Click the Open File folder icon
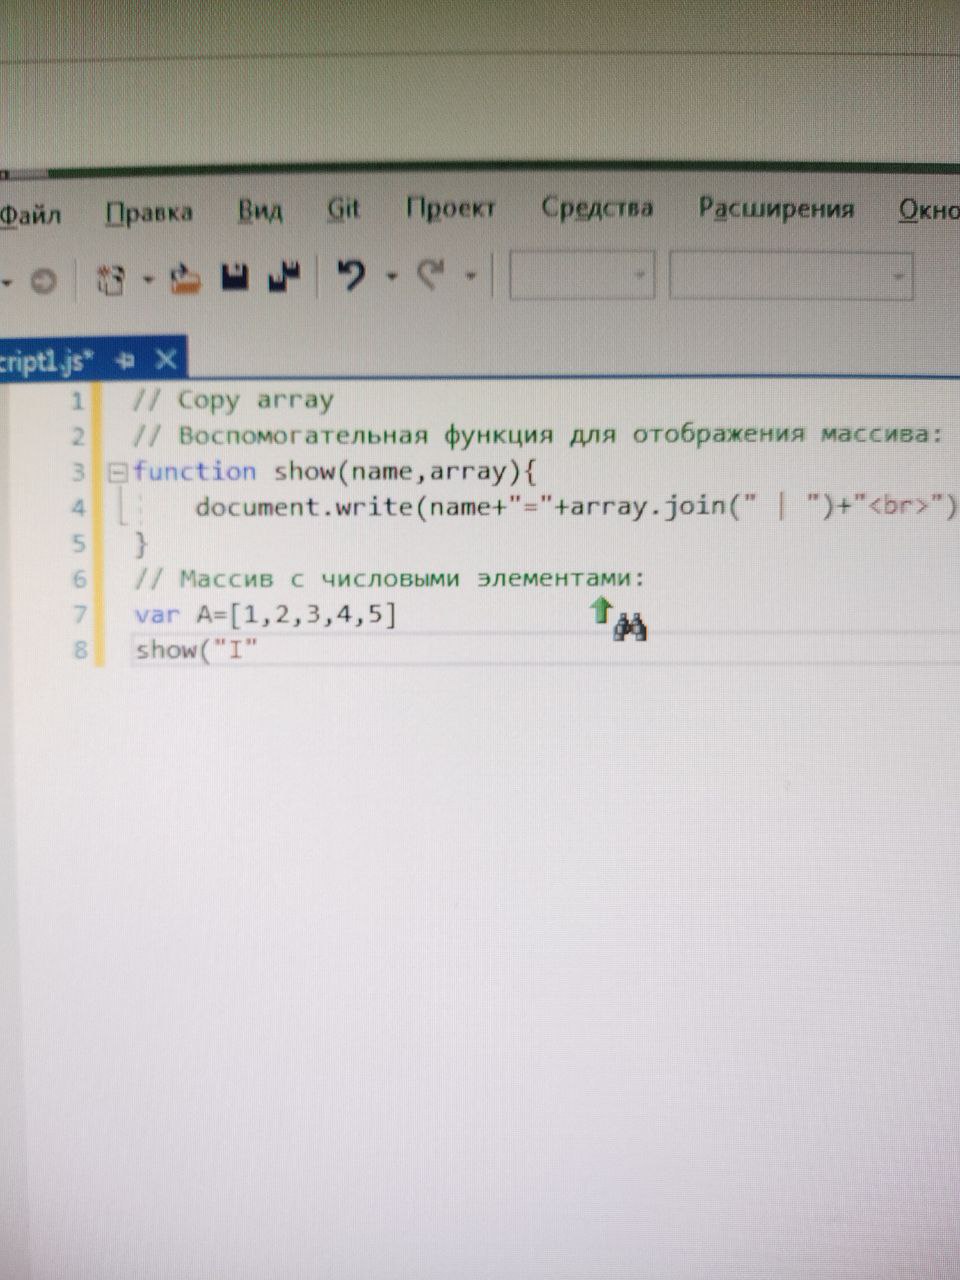960x1280 pixels. click(x=185, y=277)
